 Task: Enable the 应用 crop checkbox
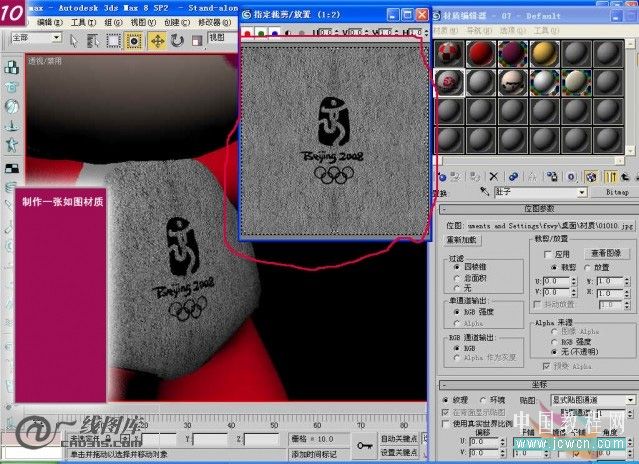[x=548, y=254]
